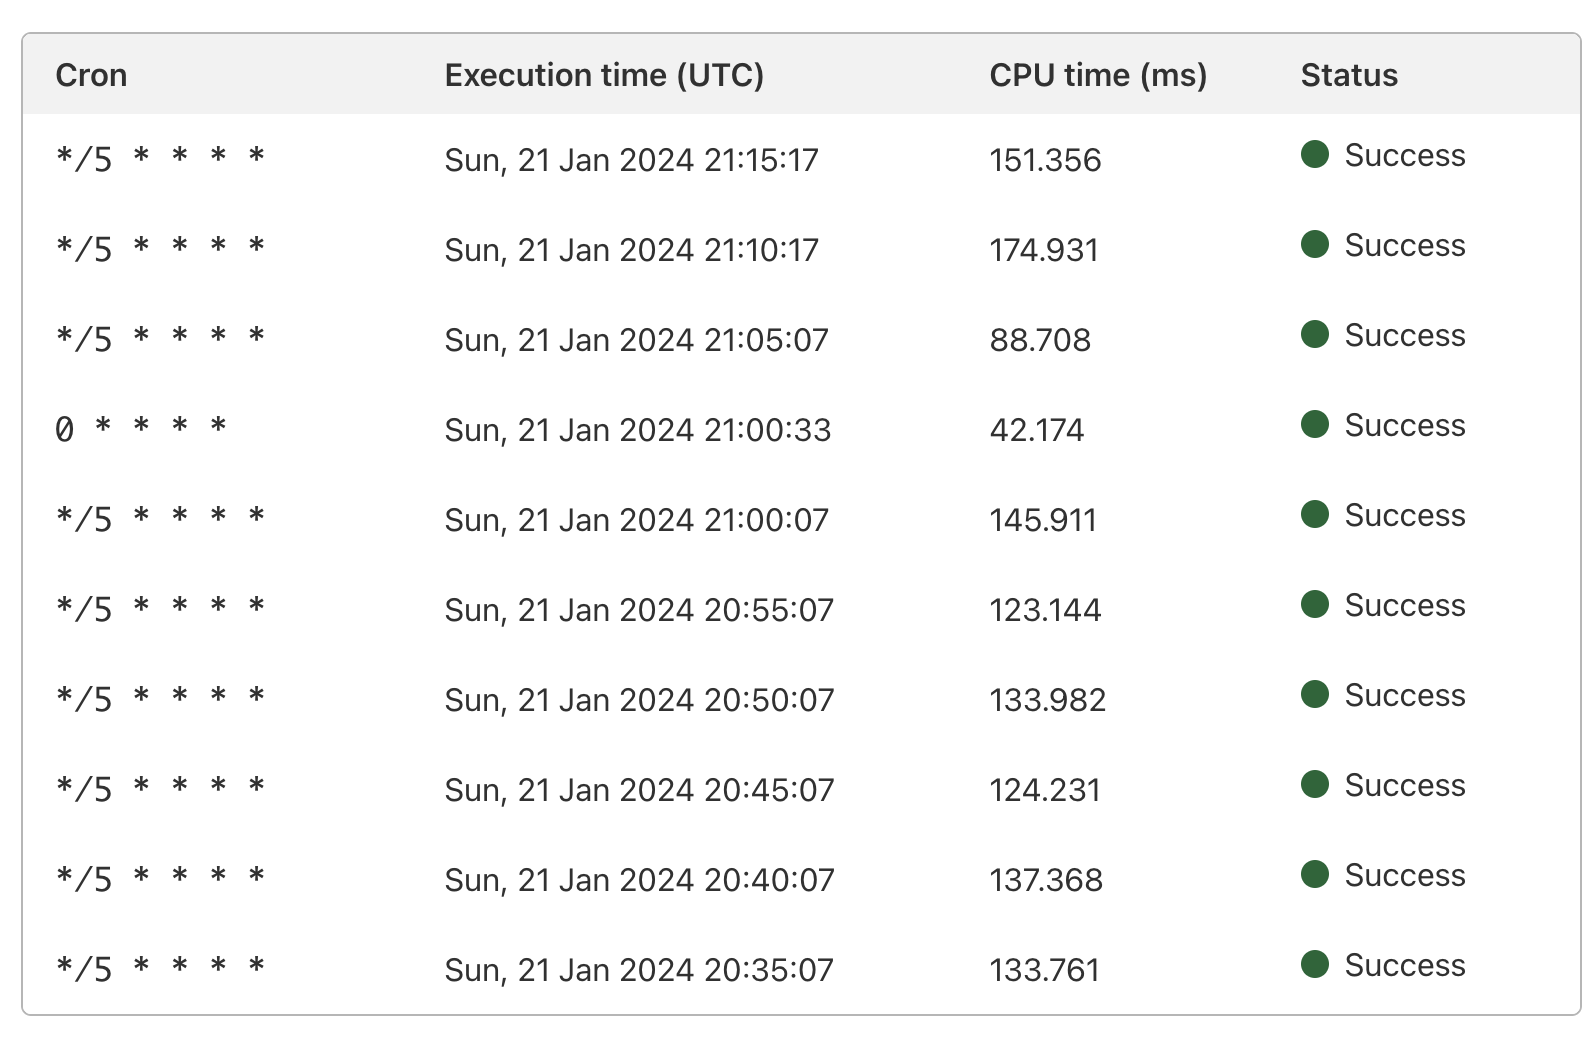
Task: Click the green status dot for 20:55:07 run
Action: tap(1314, 604)
